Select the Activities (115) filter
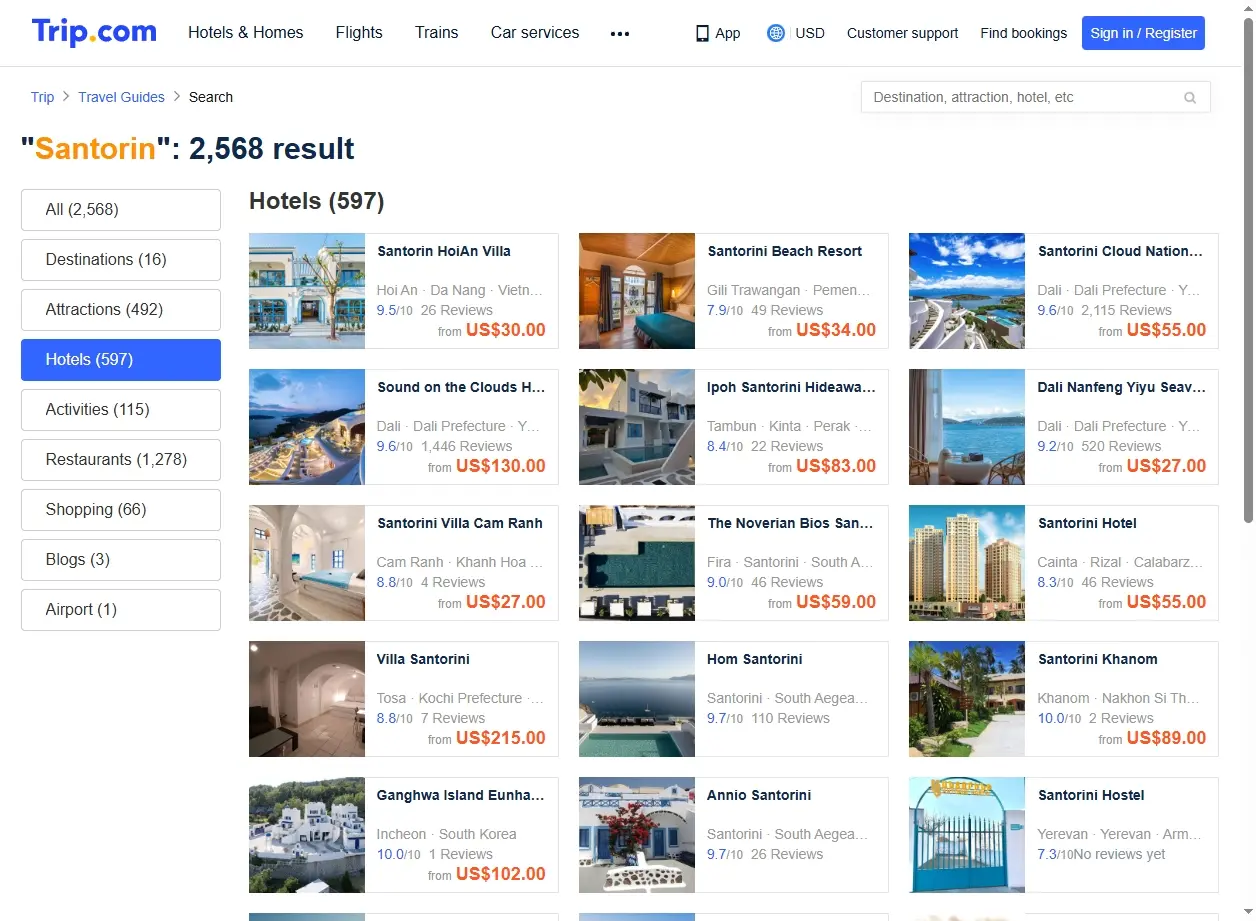 [x=121, y=410]
